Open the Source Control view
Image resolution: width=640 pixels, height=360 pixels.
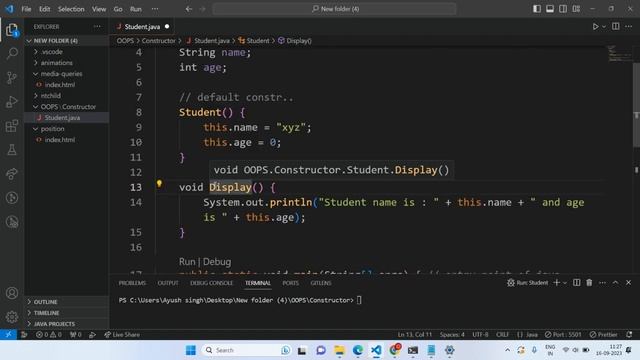coord(12,78)
